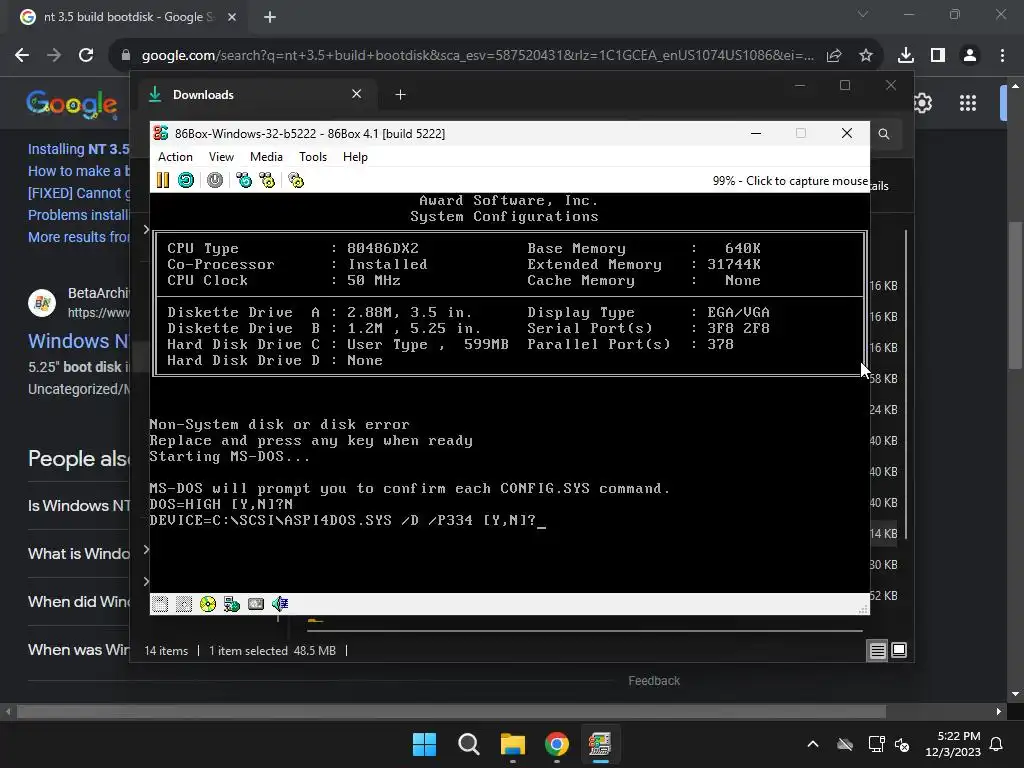Close the Downloads tab in File Explorer
Image resolution: width=1024 pixels, height=768 pixels.
pos(357,94)
